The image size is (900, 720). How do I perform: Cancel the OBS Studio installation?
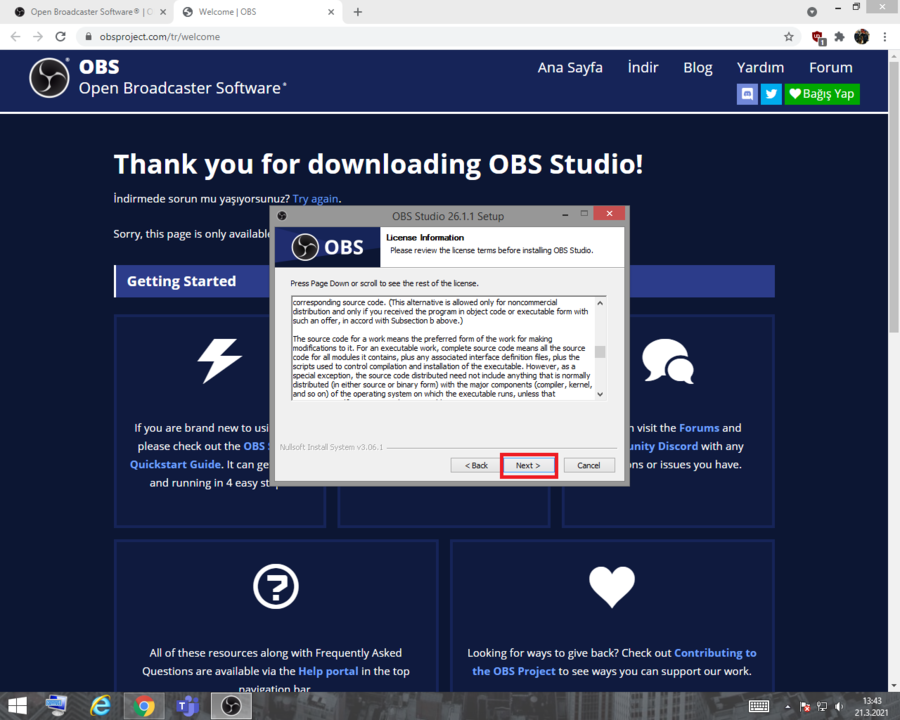point(589,465)
